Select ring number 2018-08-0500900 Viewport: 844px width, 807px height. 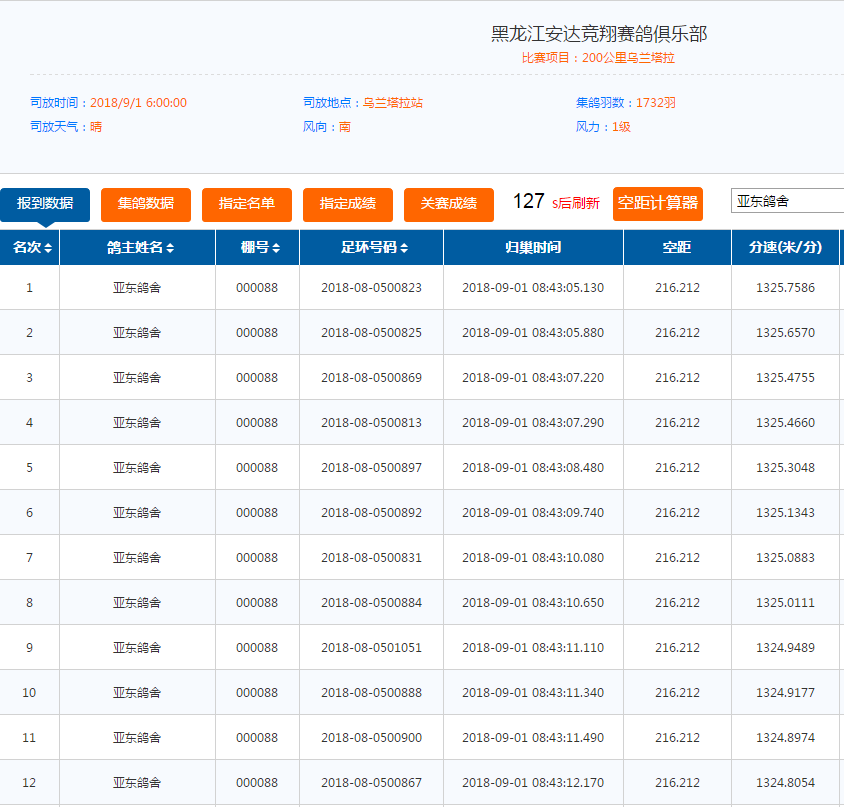coord(371,738)
